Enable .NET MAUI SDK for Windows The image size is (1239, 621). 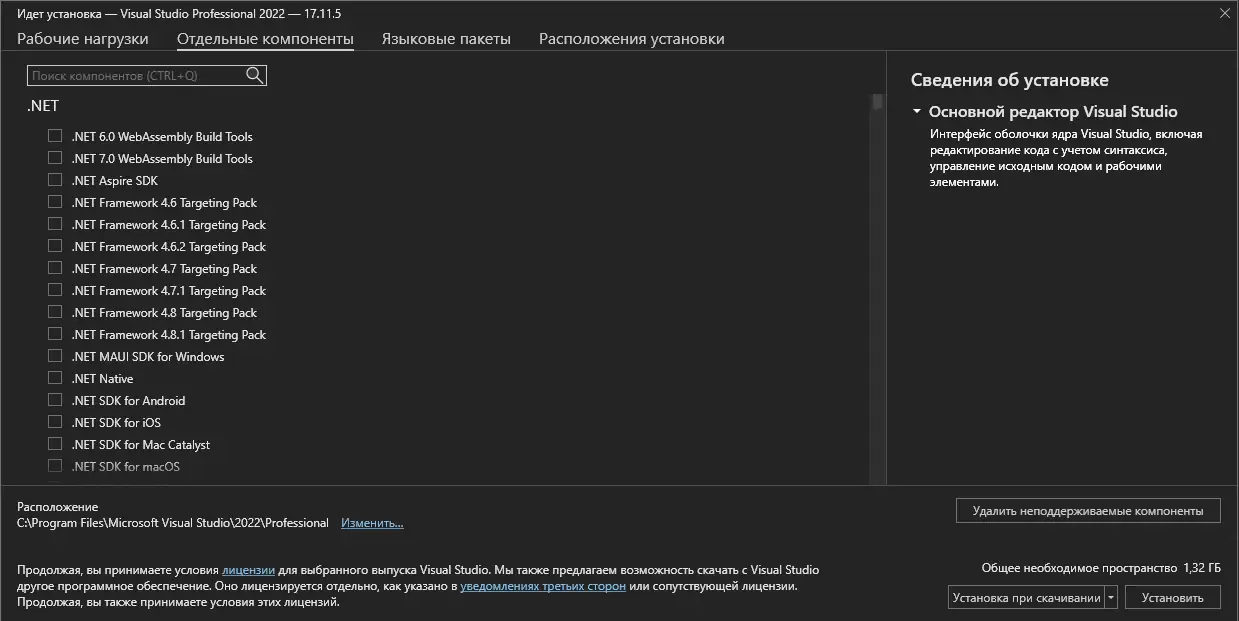(x=55, y=356)
